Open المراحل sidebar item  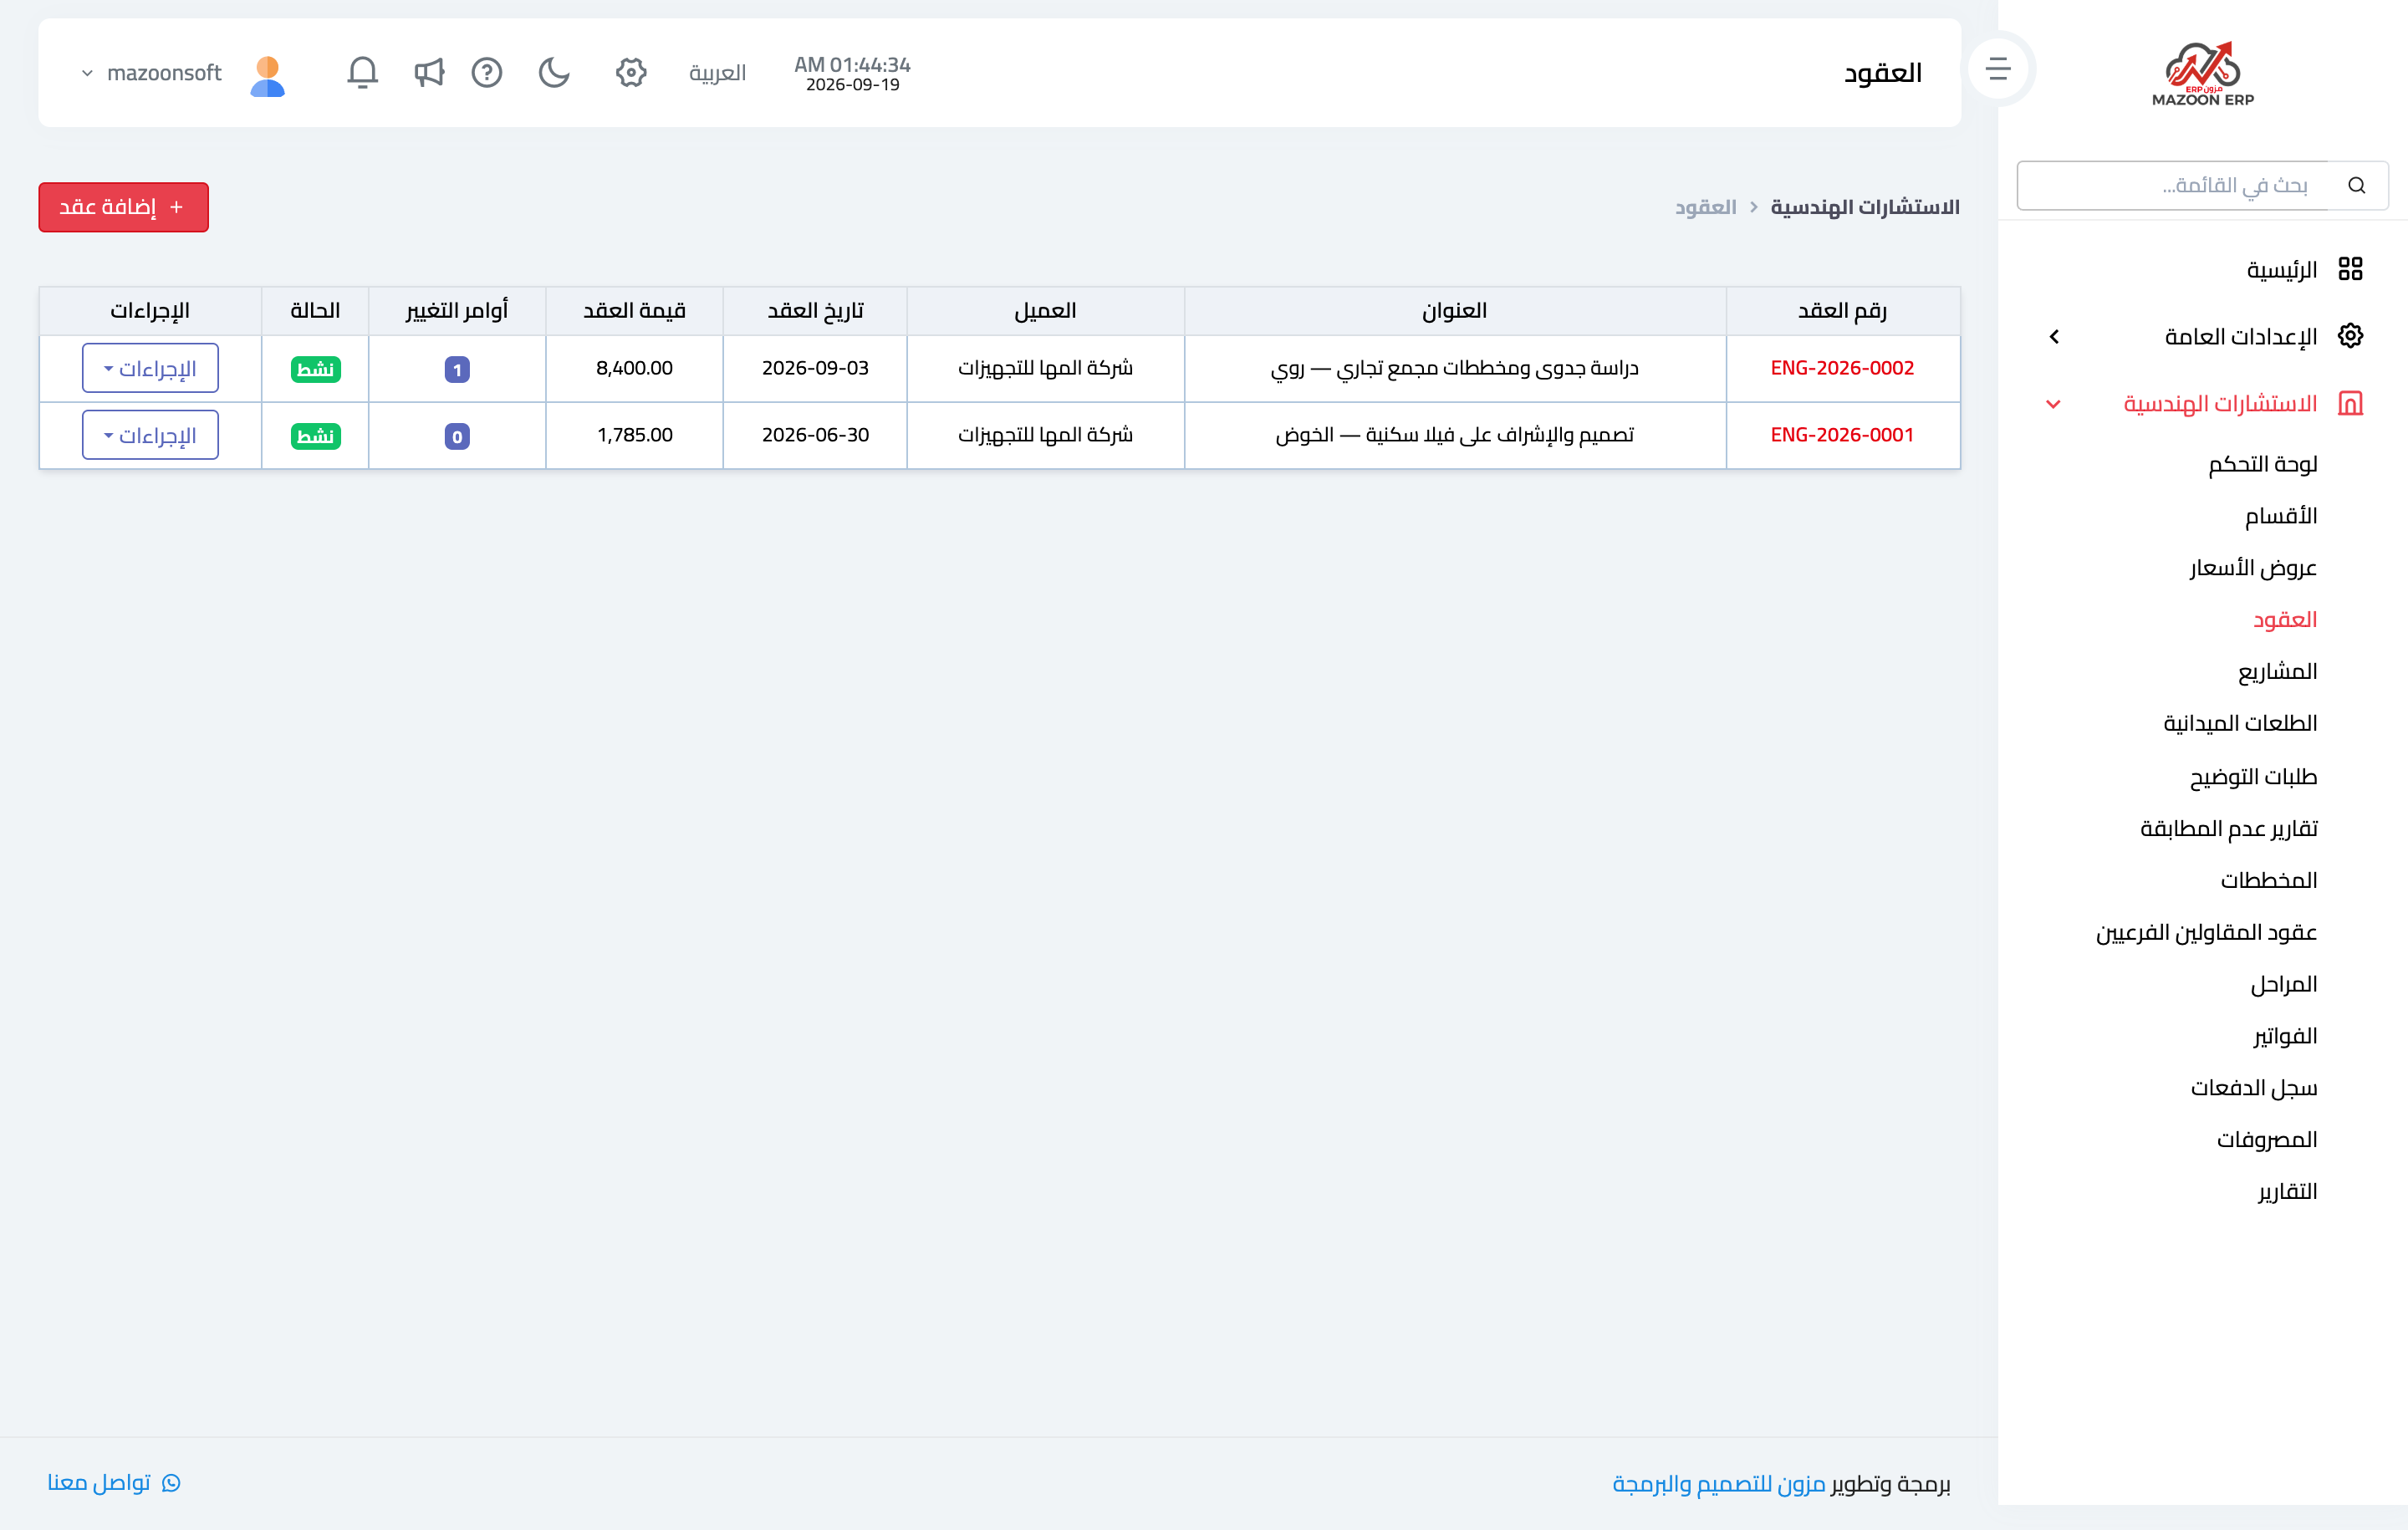(2284, 984)
